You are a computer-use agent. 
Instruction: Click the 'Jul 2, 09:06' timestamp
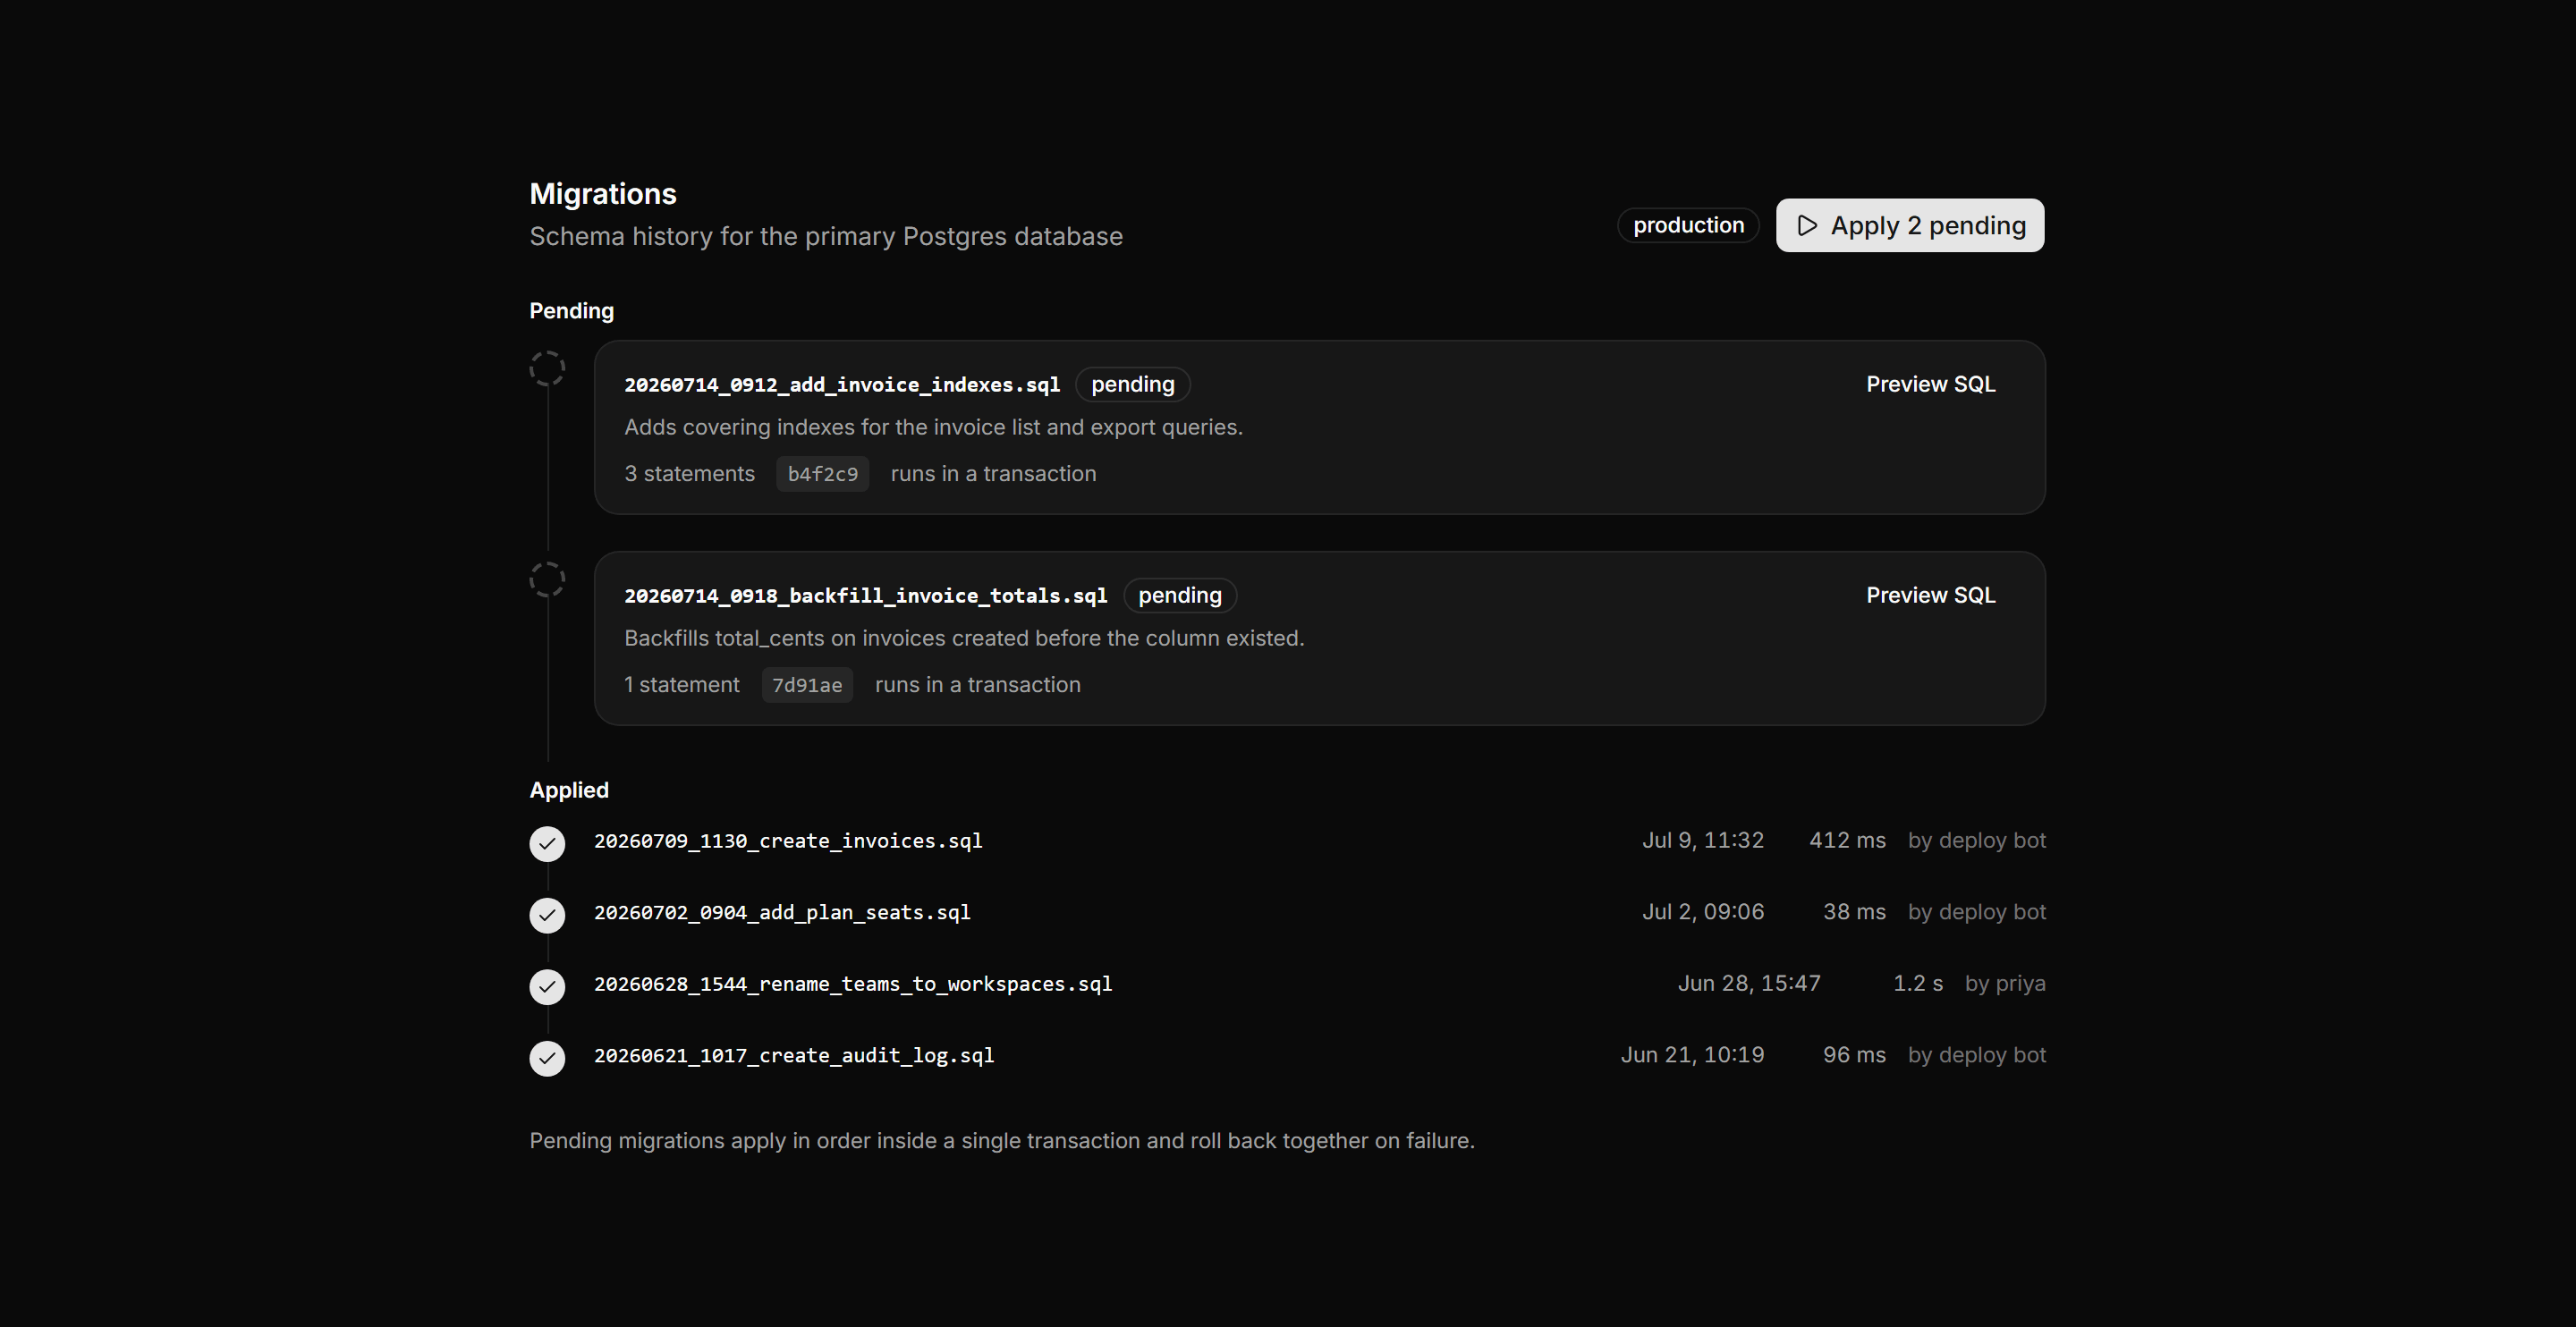coord(1703,912)
